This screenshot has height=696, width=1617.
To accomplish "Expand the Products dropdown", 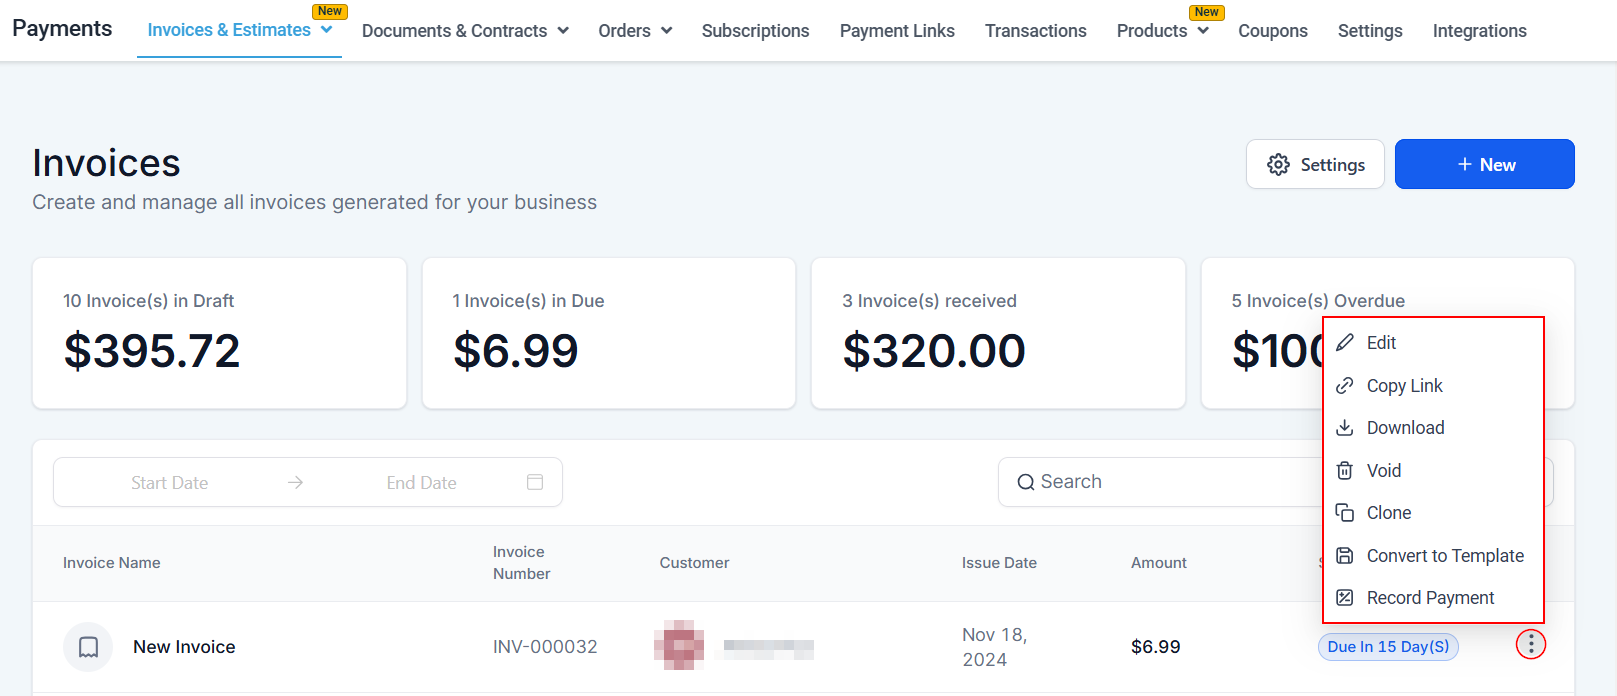I will coord(1203,31).
